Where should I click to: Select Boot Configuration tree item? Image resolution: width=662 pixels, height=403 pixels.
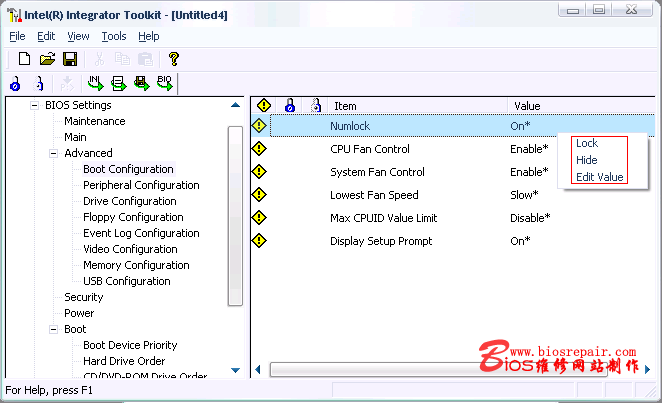coord(128,169)
